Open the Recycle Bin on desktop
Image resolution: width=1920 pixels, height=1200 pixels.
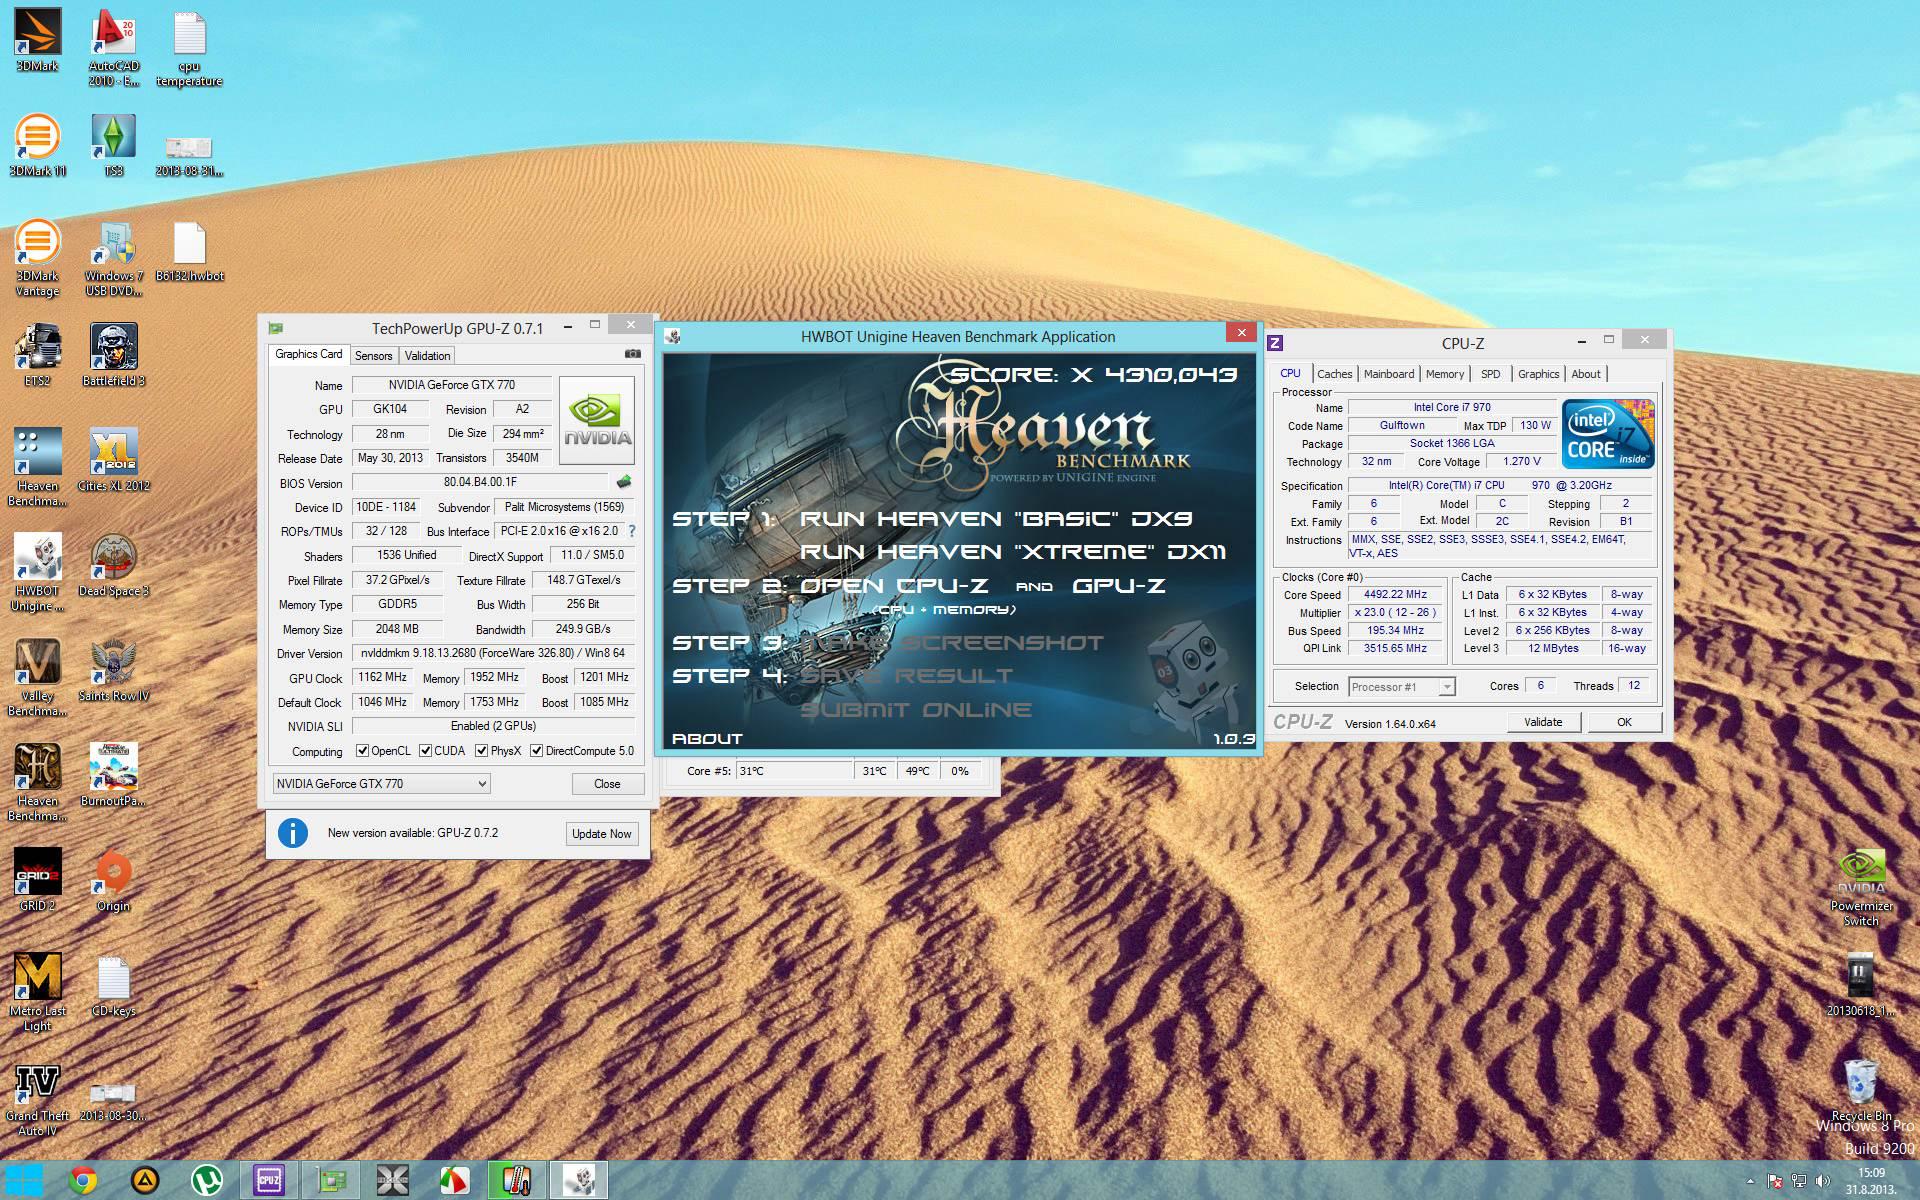click(x=1861, y=1090)
